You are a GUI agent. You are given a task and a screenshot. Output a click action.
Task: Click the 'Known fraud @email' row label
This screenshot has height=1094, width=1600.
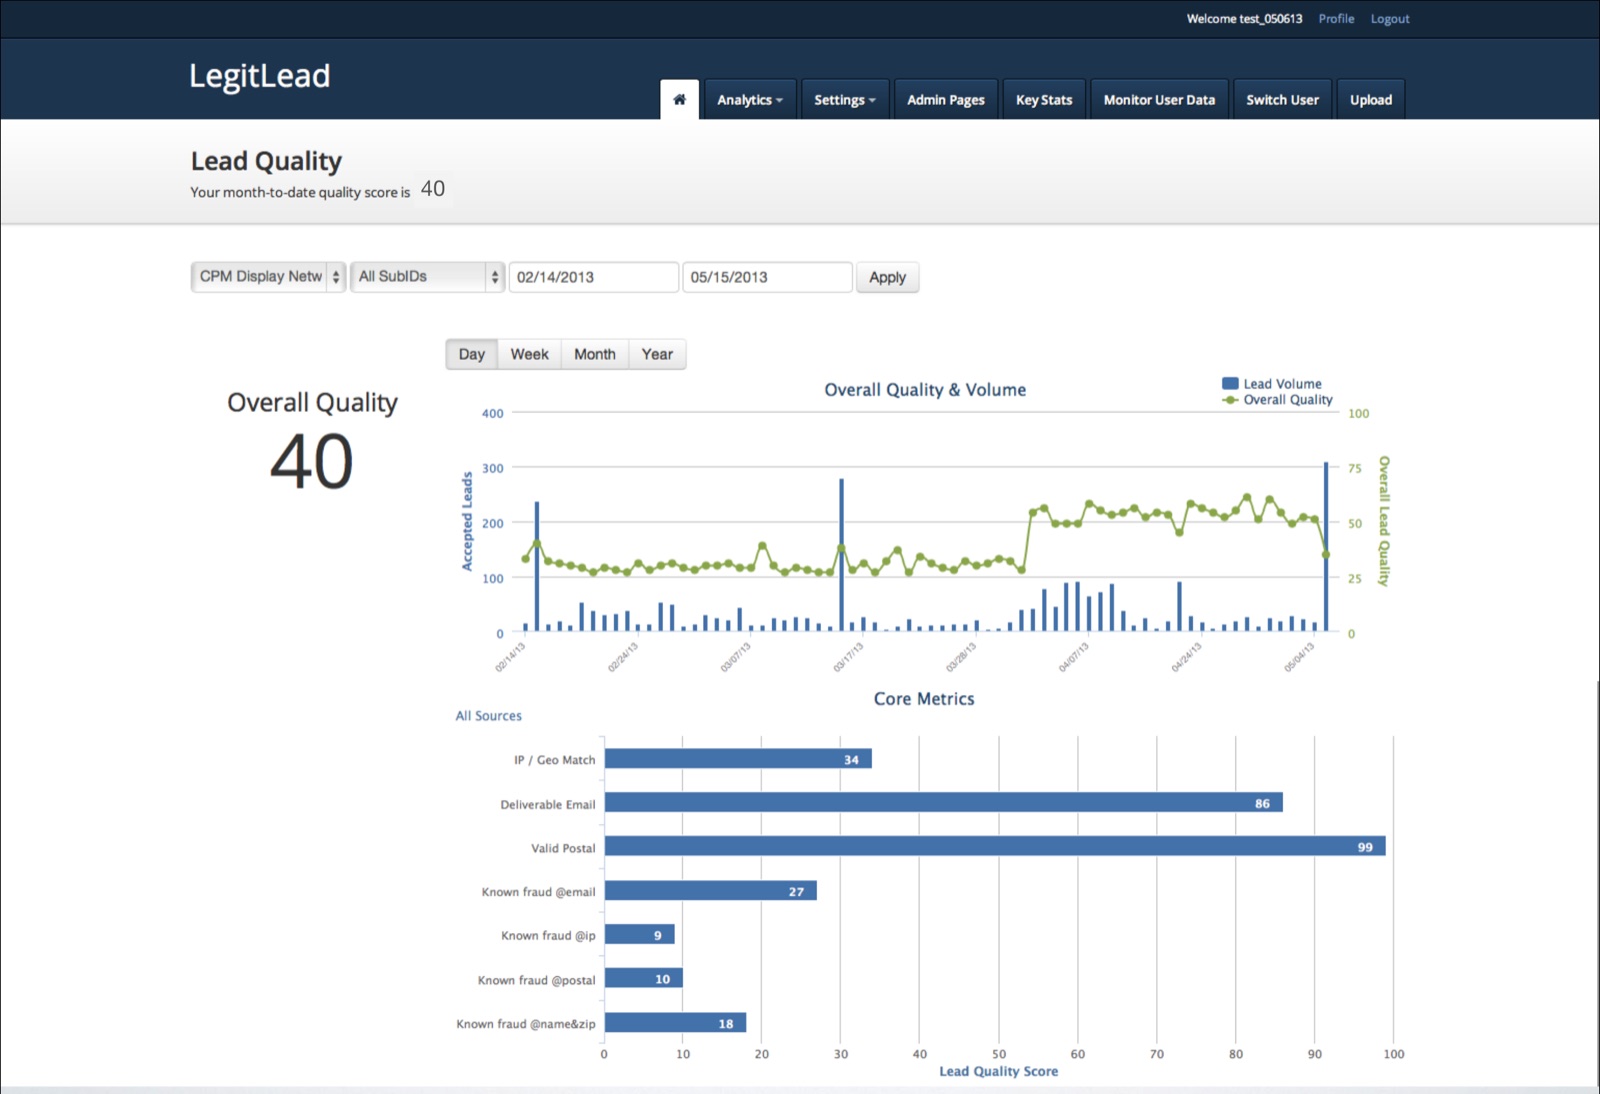538,892
